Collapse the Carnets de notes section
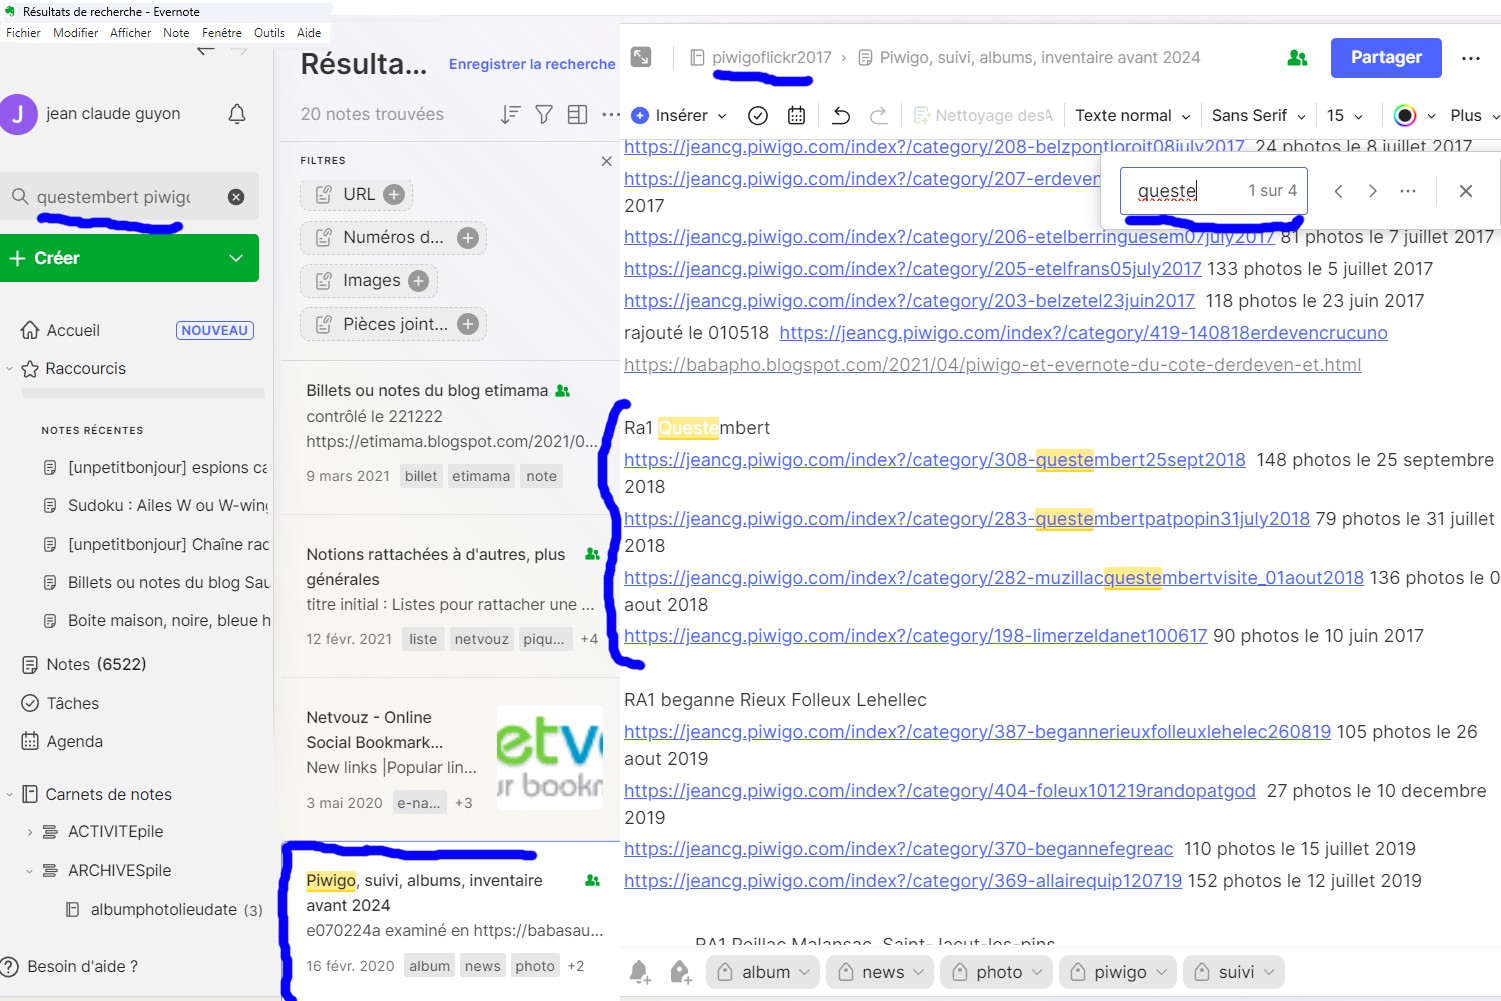 coord(10,795)
